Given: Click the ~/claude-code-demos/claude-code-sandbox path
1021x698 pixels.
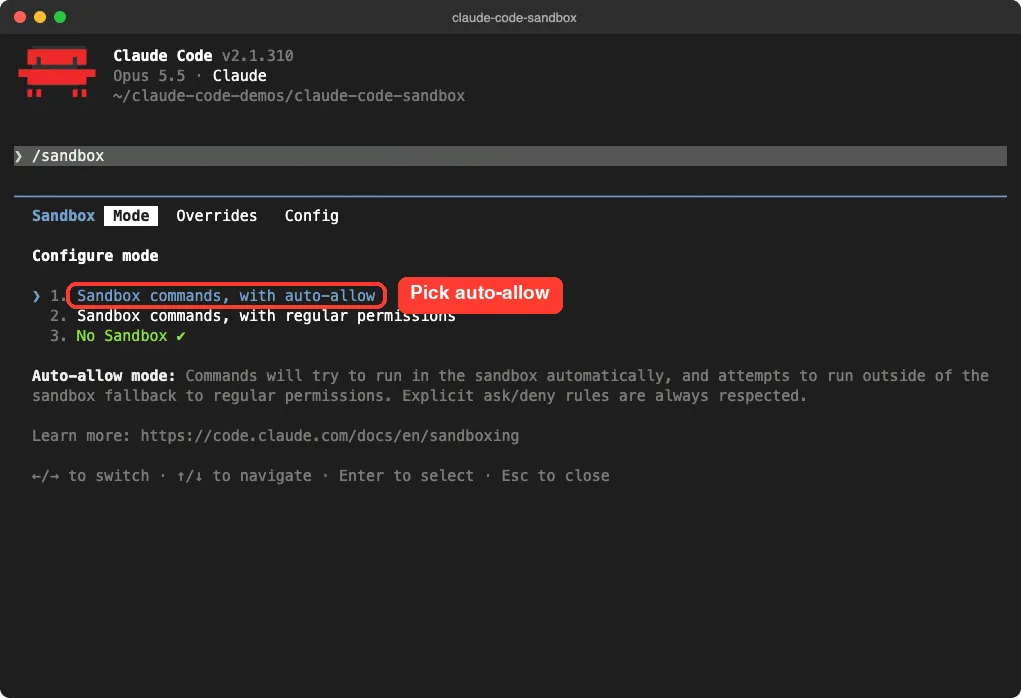Looking at the screenshot, I should pos(288,96).
